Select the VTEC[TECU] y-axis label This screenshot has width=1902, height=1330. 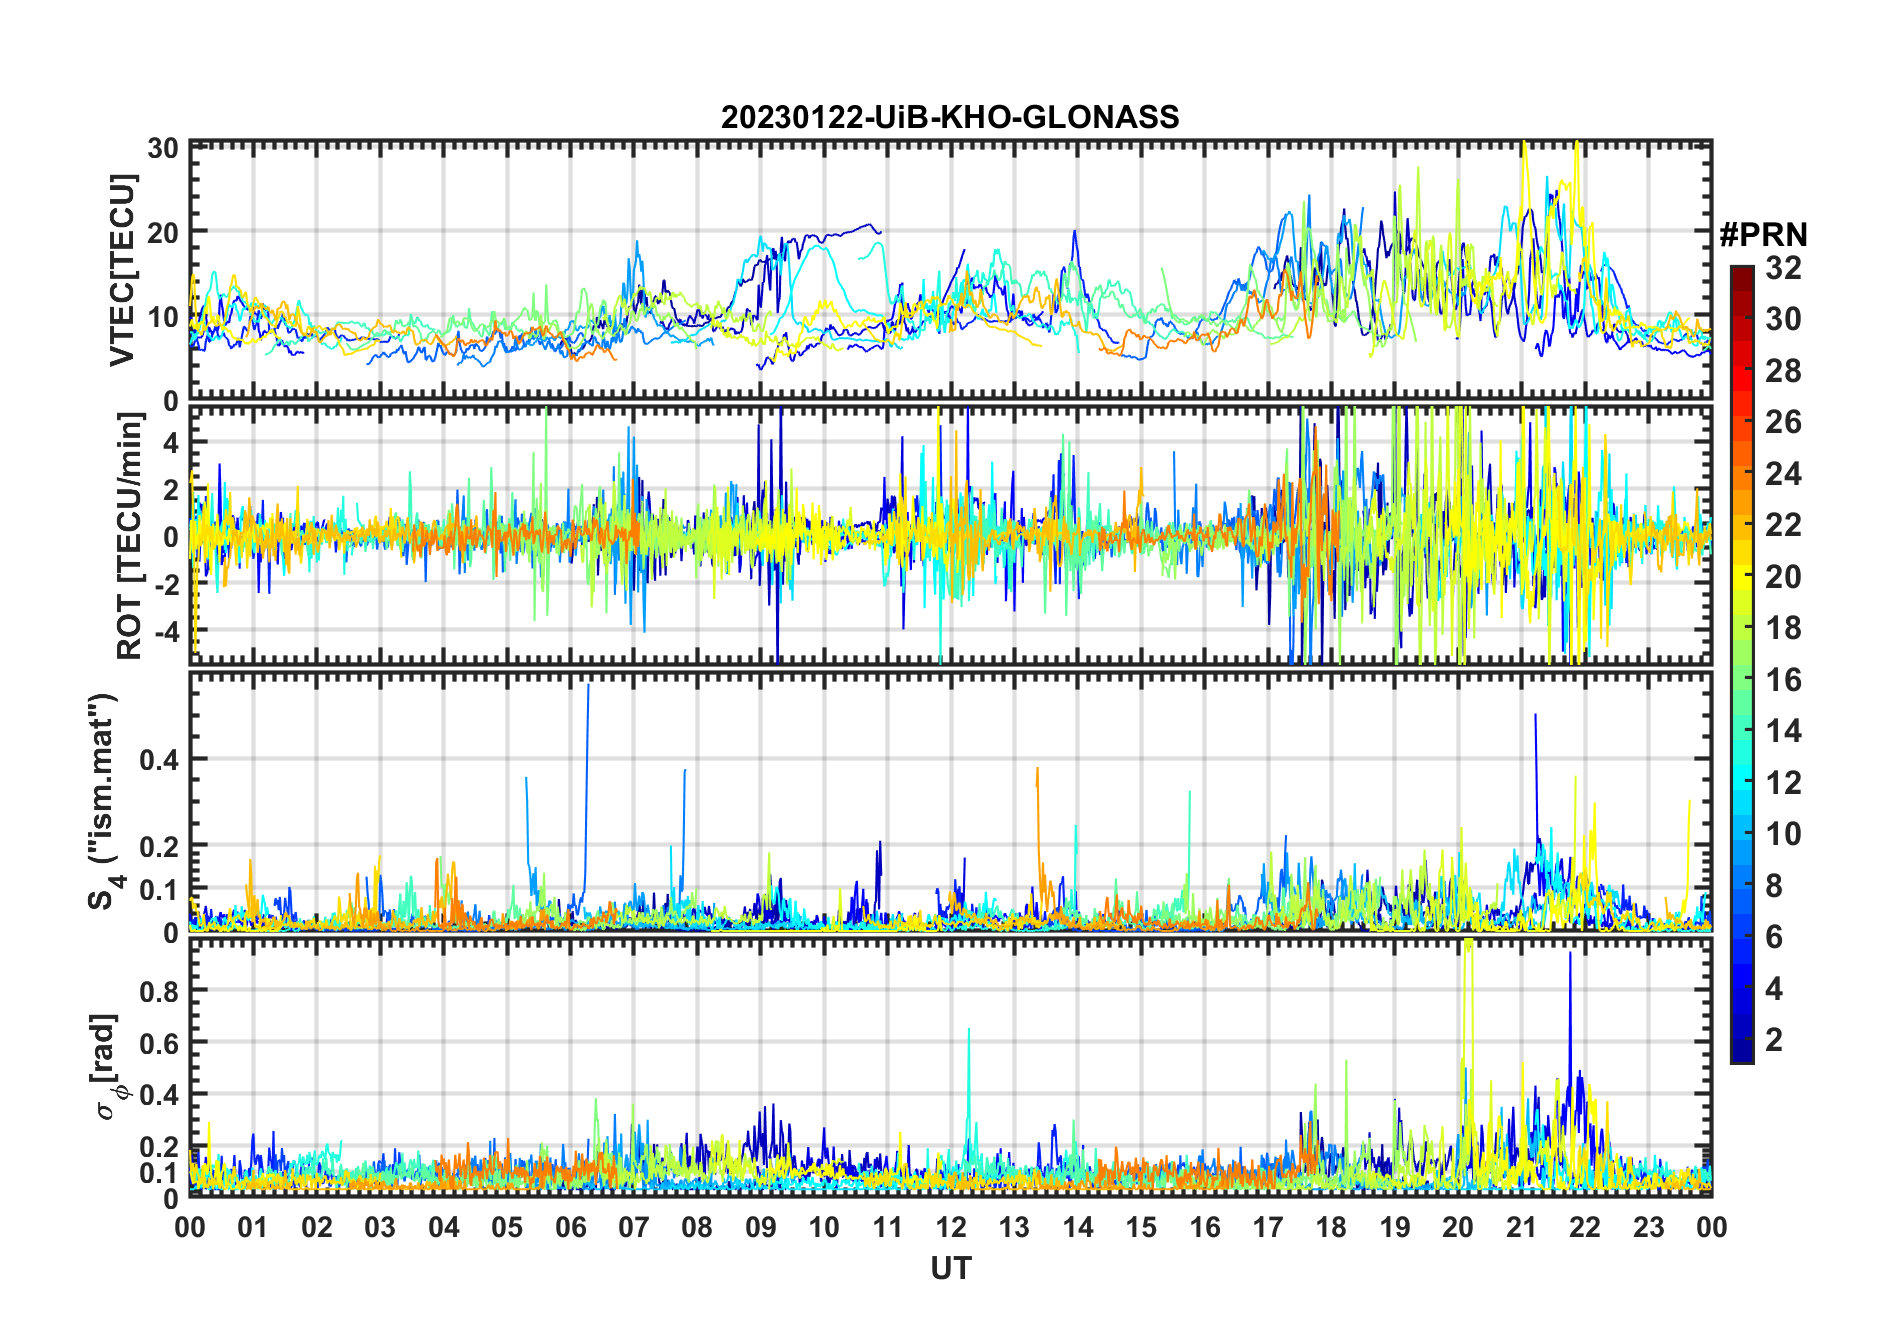click(x=122, y=271)
